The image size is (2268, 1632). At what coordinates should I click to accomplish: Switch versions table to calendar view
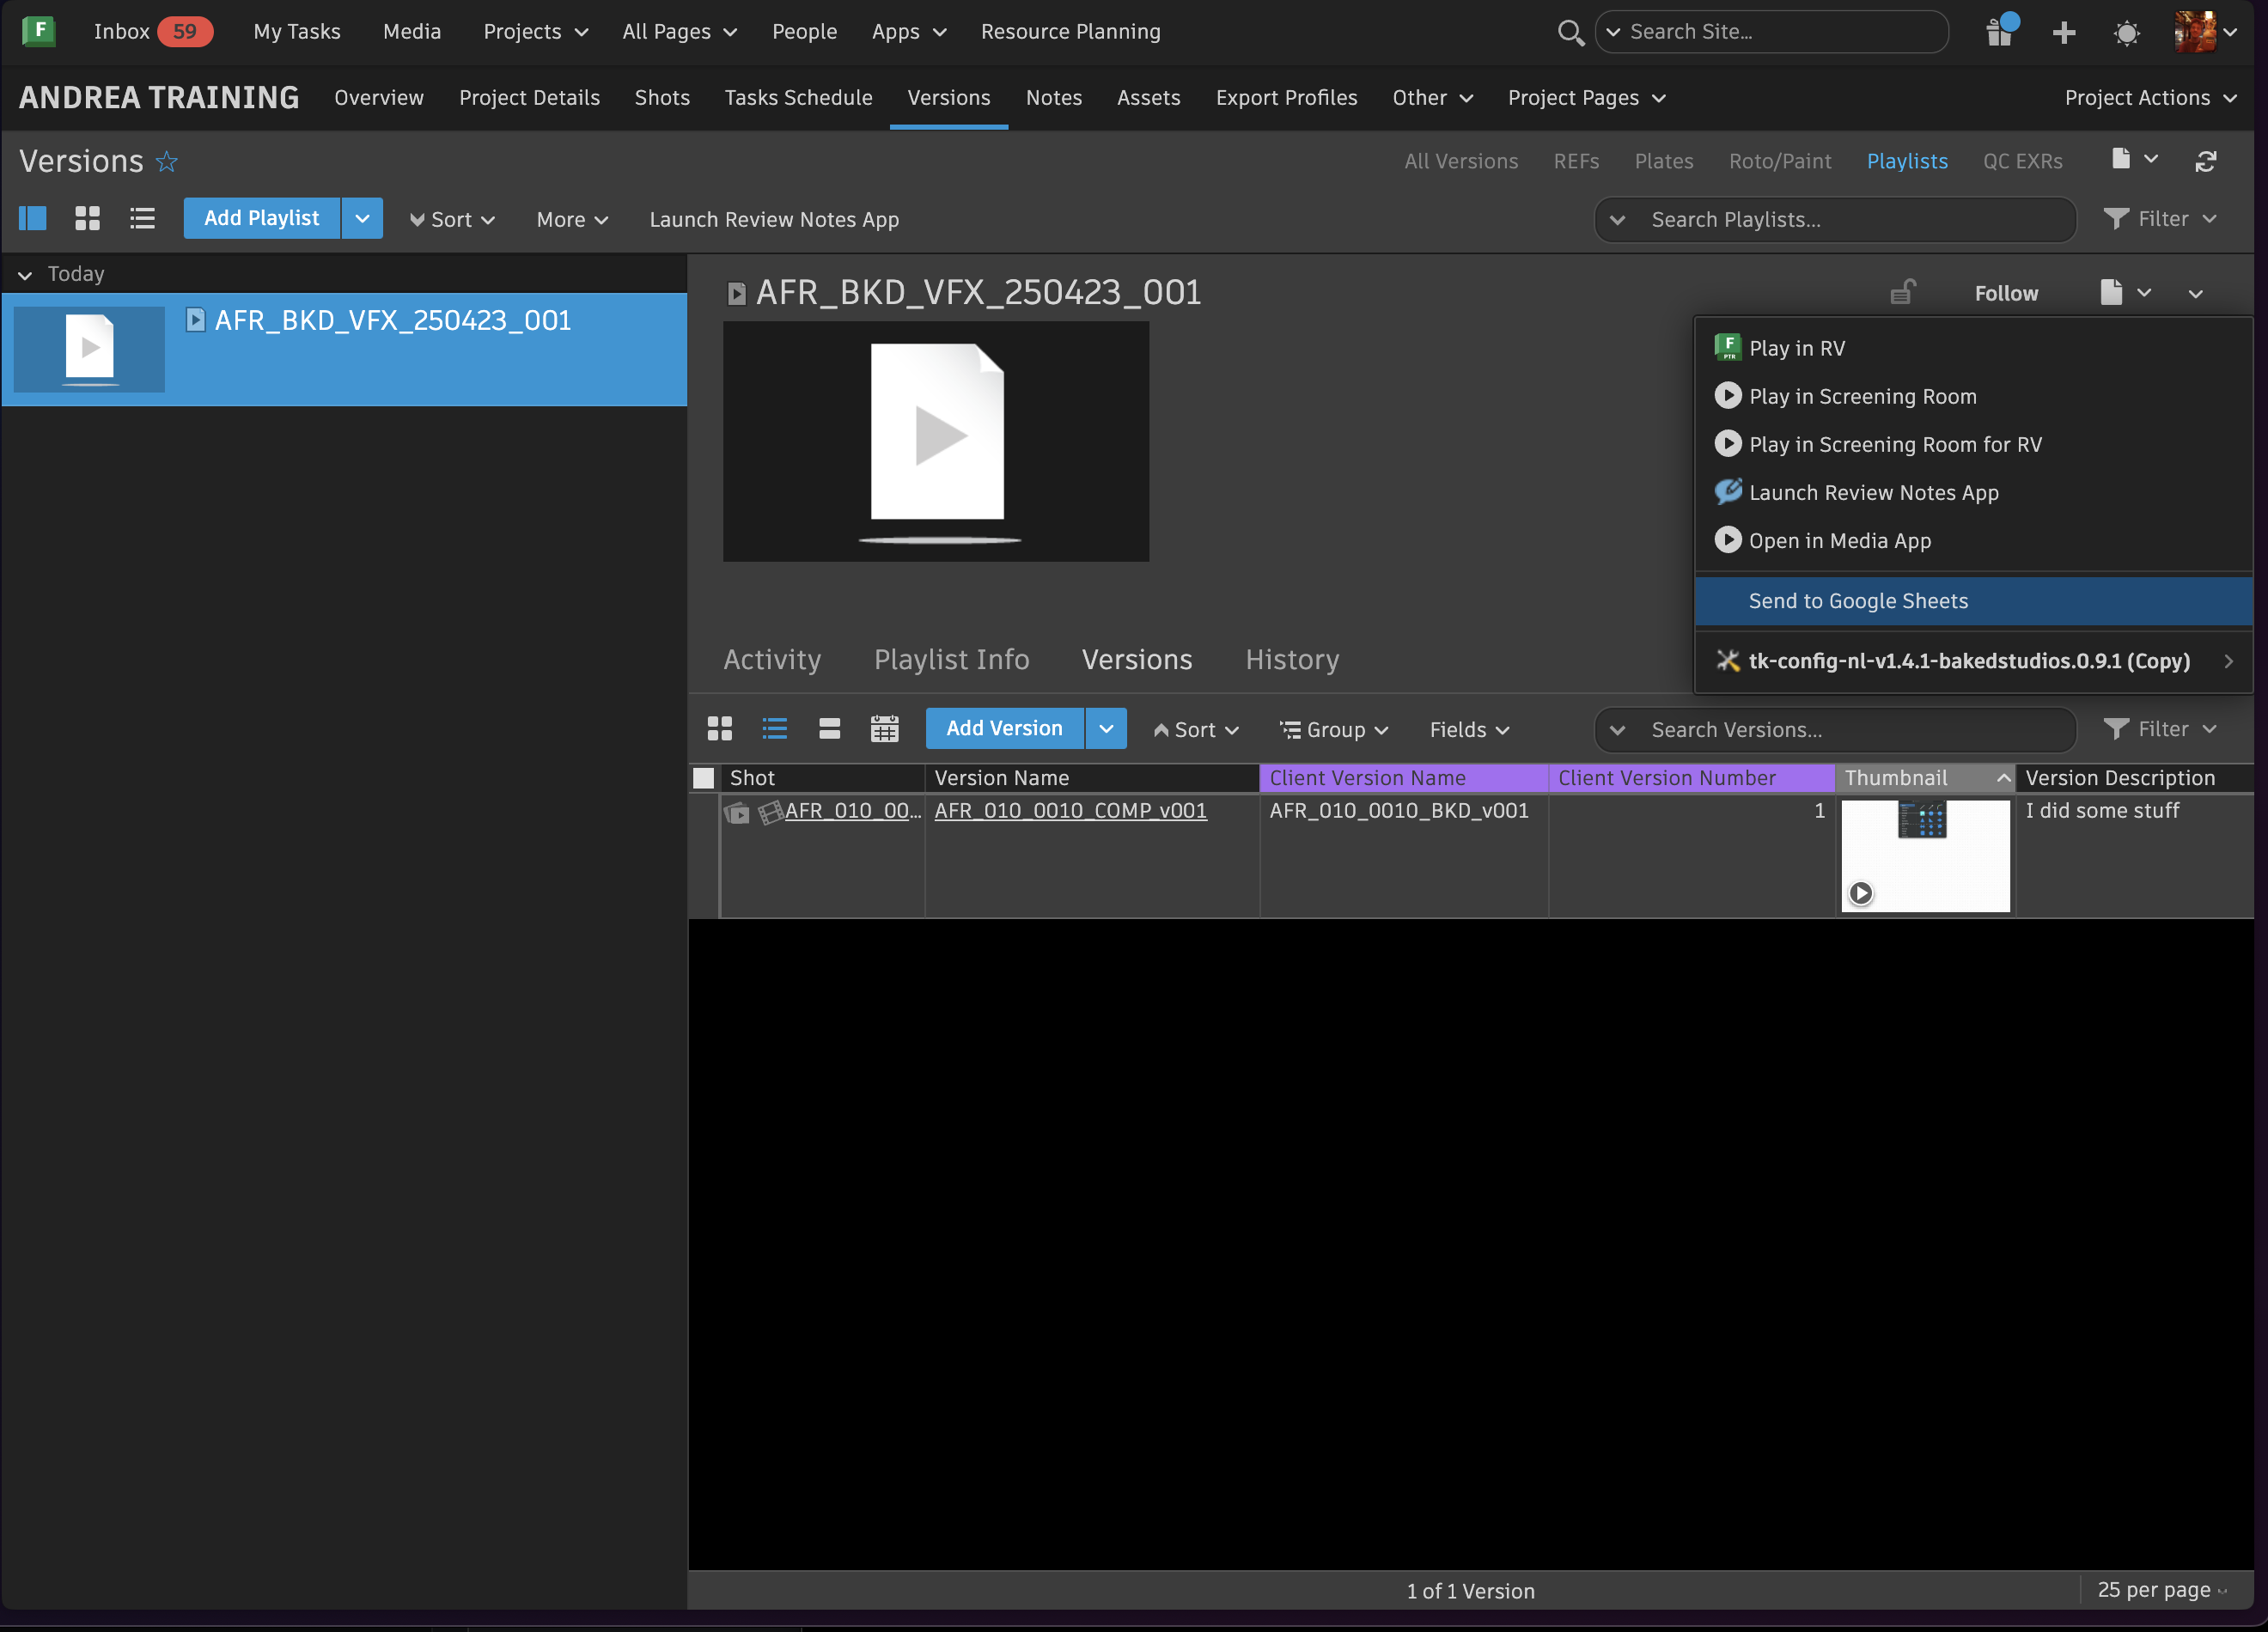884,729
